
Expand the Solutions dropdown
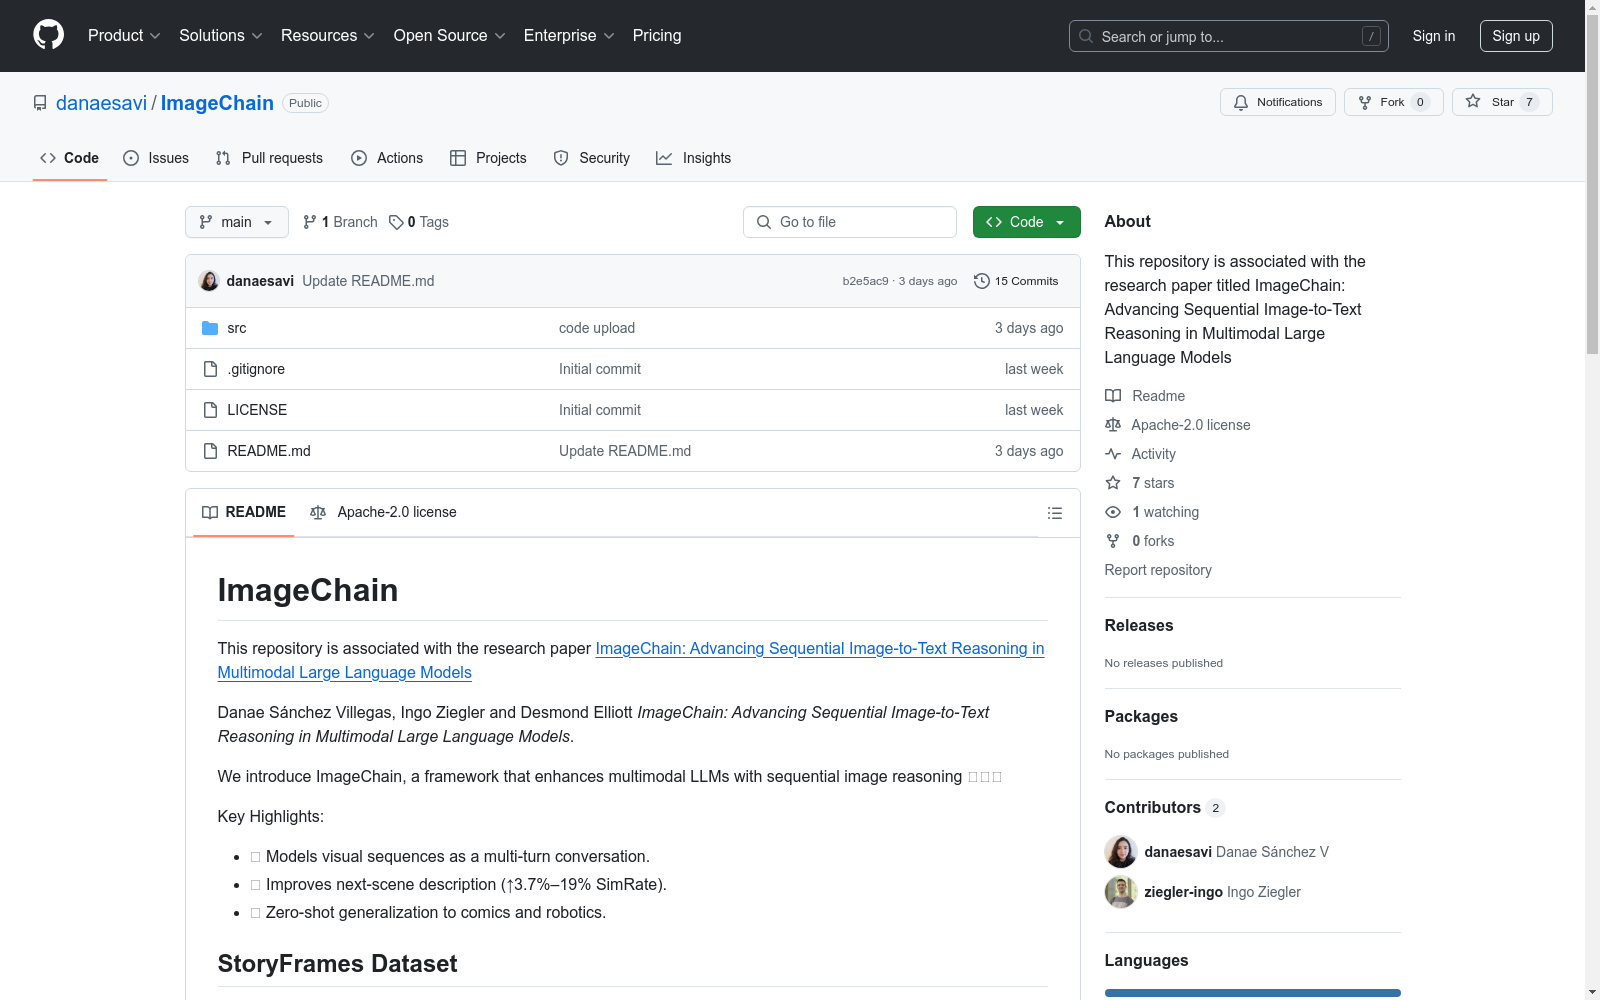221,36
